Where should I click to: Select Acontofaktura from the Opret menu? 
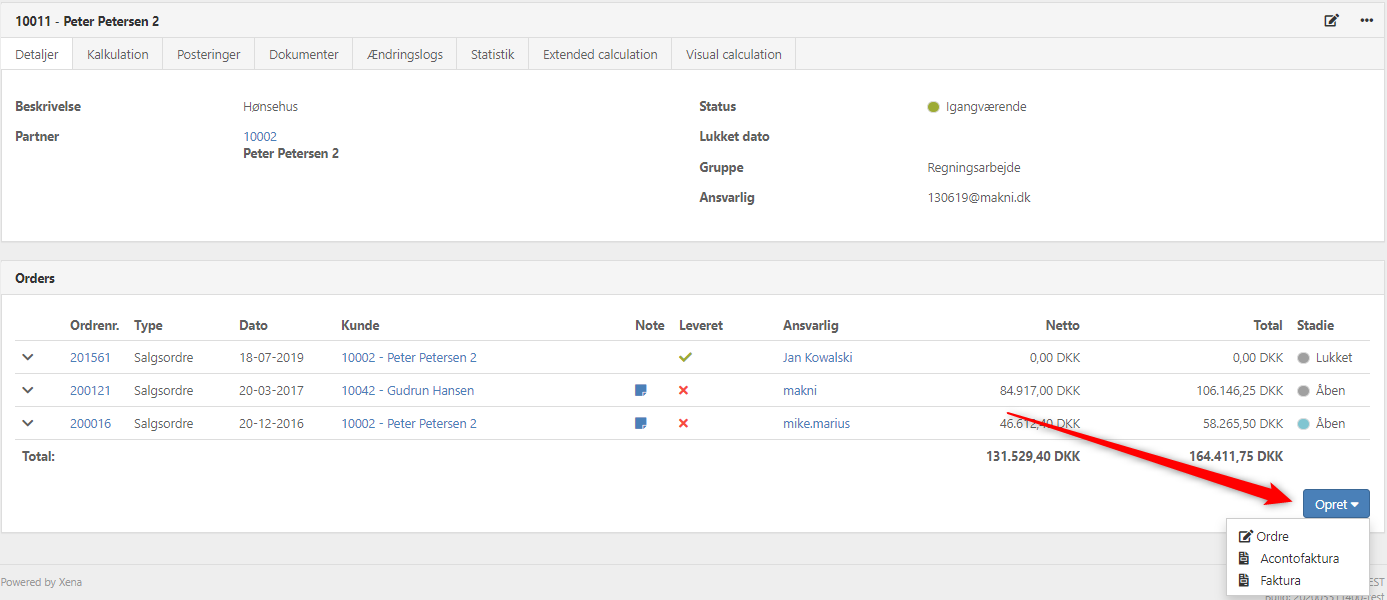(1299, 559)
